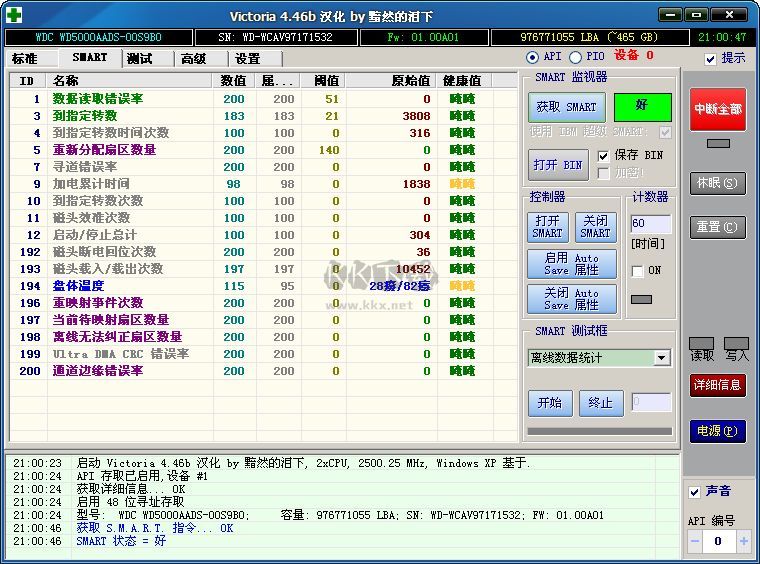760x564 pixels.
Task: Expand the 离线数据统计 test dropdown
Action: [x=662, y=358]
